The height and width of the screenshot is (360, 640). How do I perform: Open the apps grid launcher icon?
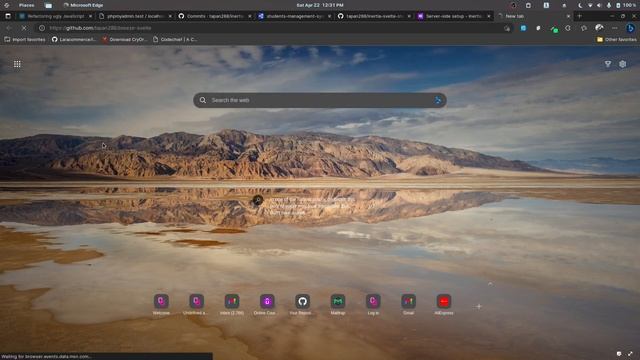click(x=17, y=64)
